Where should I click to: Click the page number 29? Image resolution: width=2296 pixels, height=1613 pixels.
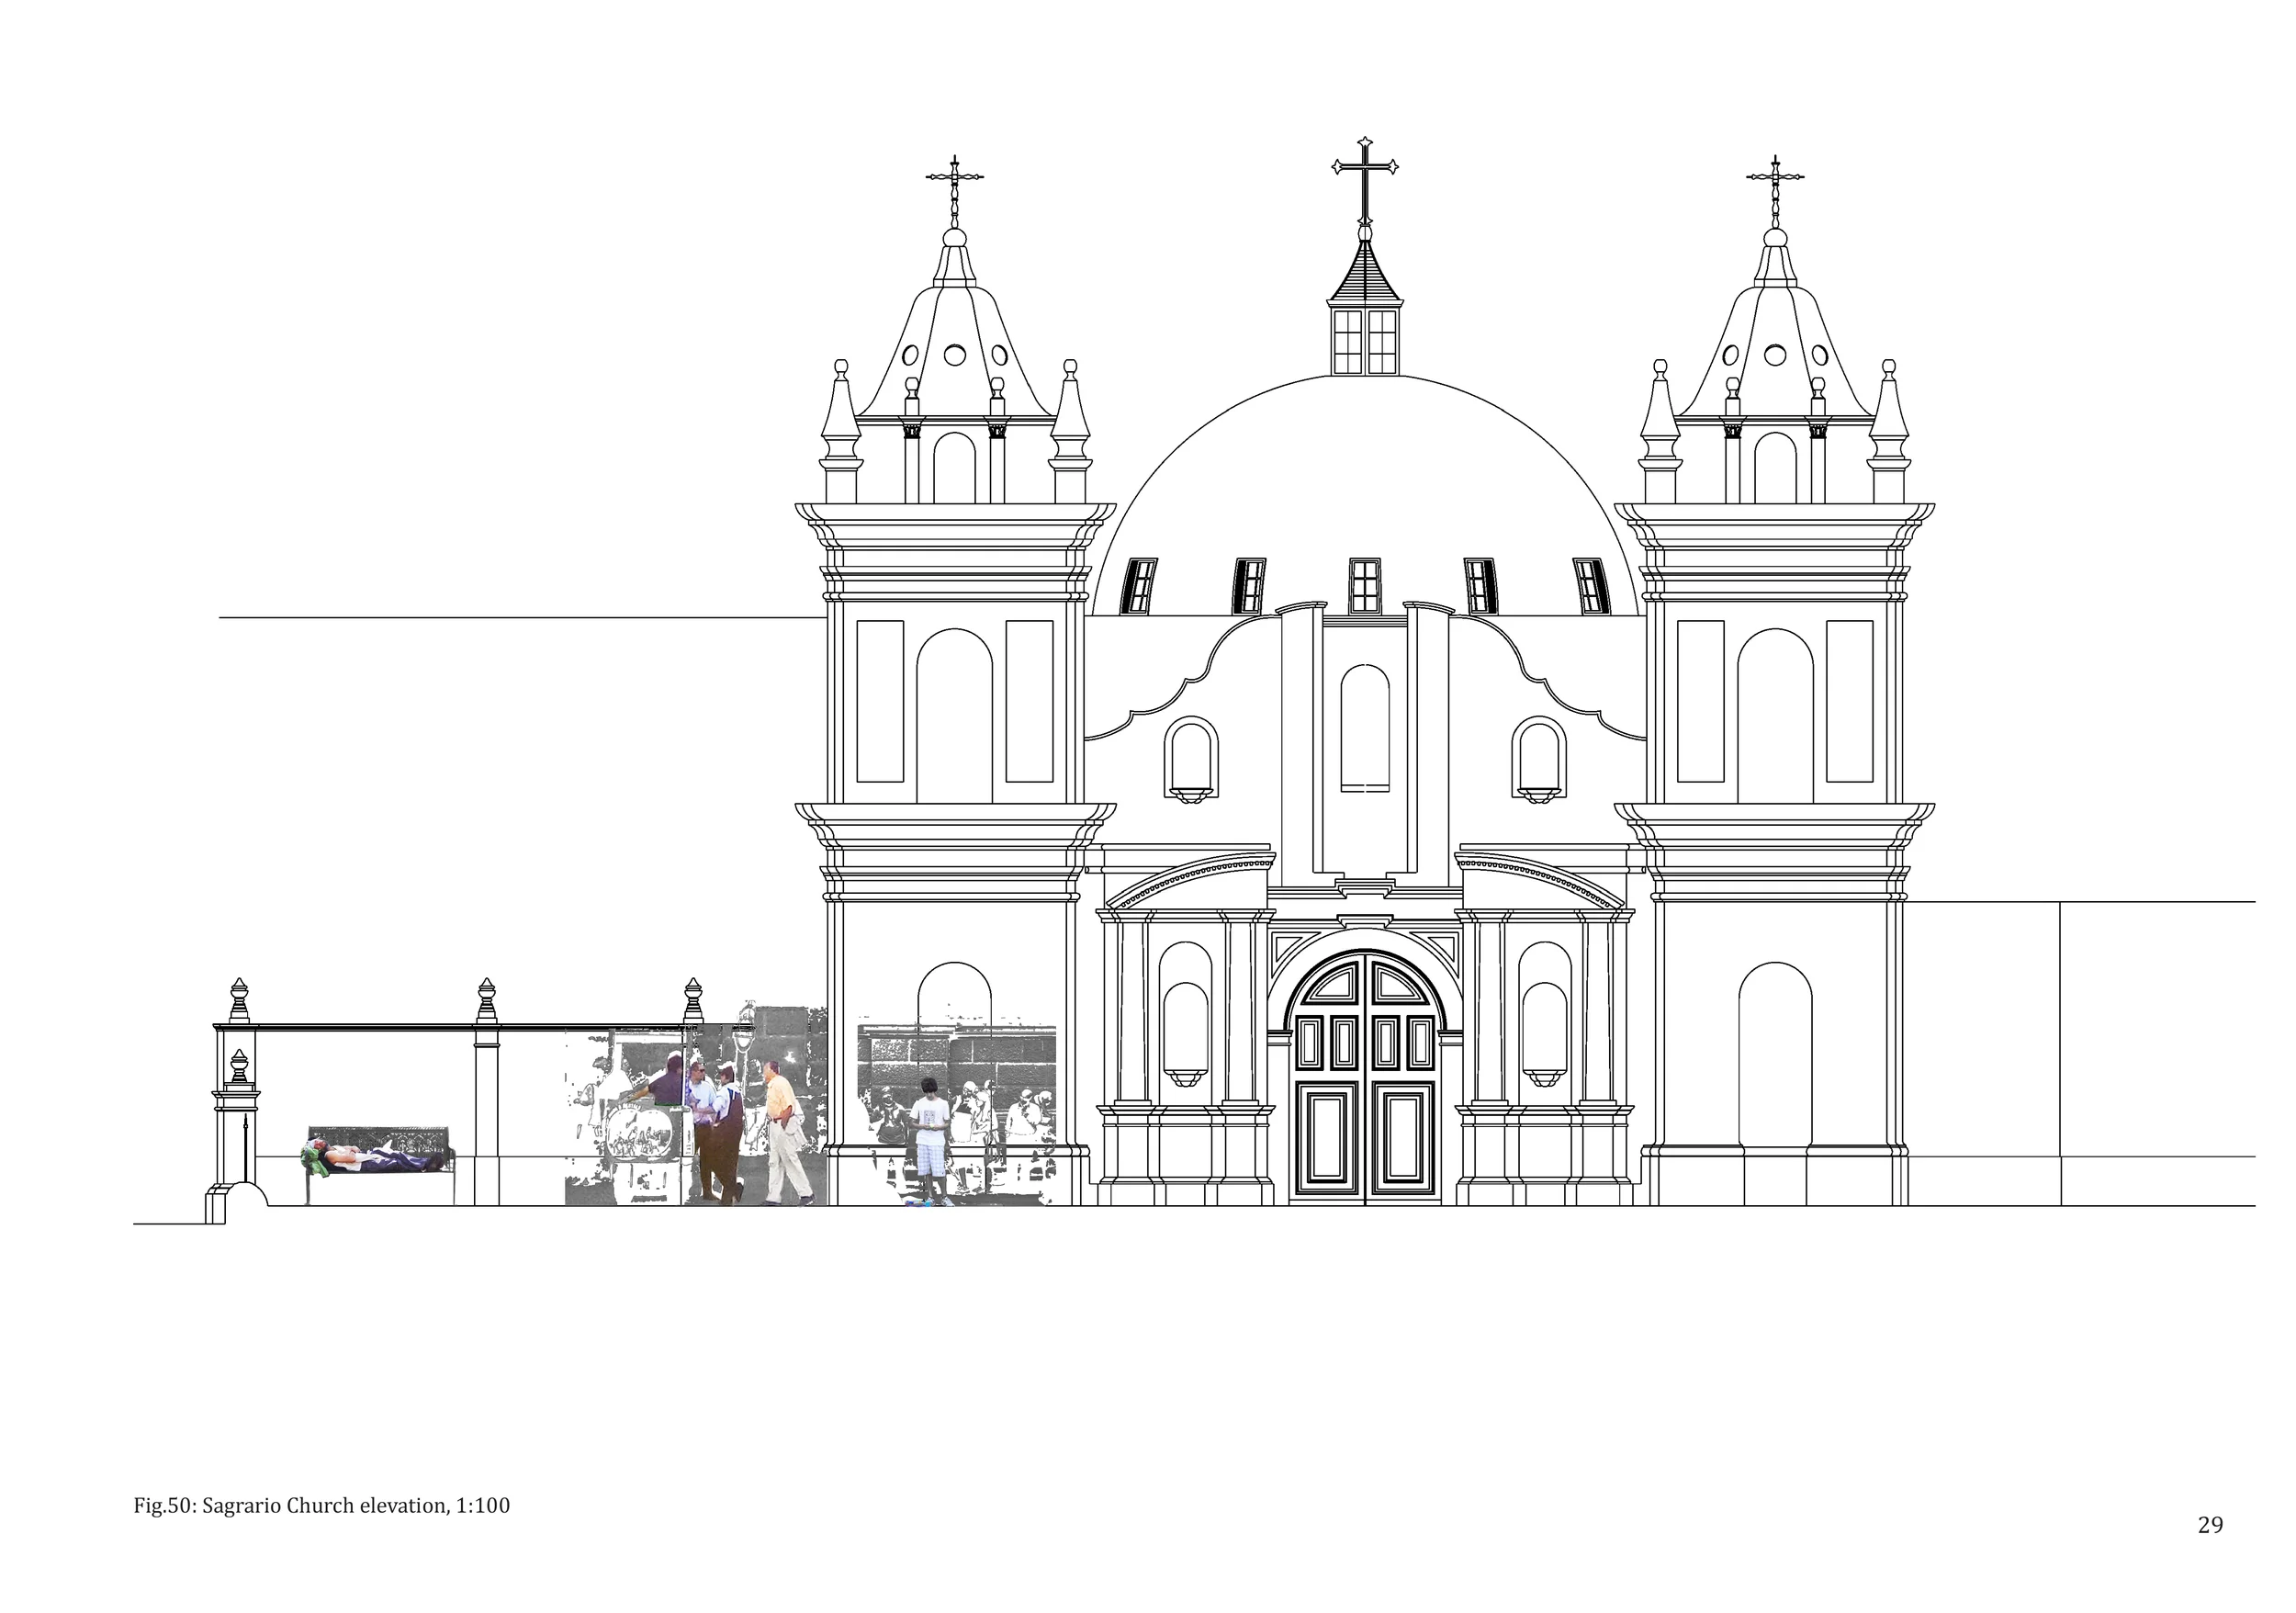[x=2210, y=1525]
